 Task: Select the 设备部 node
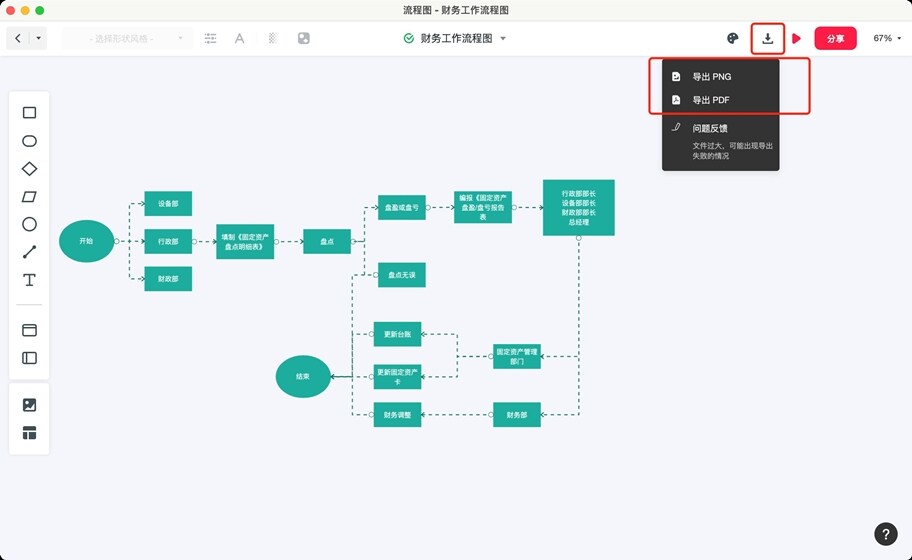click(168, 204)
